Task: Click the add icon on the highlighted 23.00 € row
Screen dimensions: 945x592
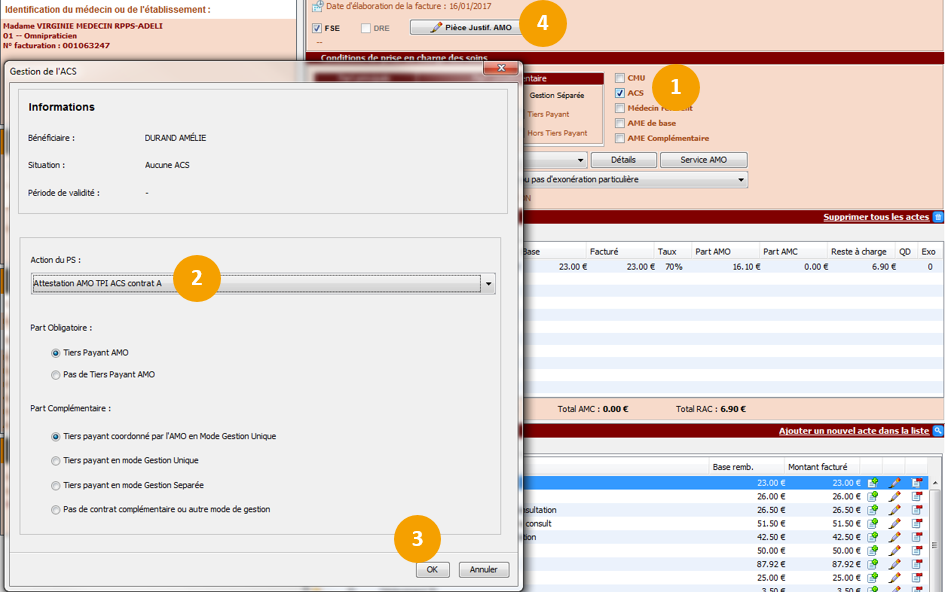Action: (x=872, y=482)
